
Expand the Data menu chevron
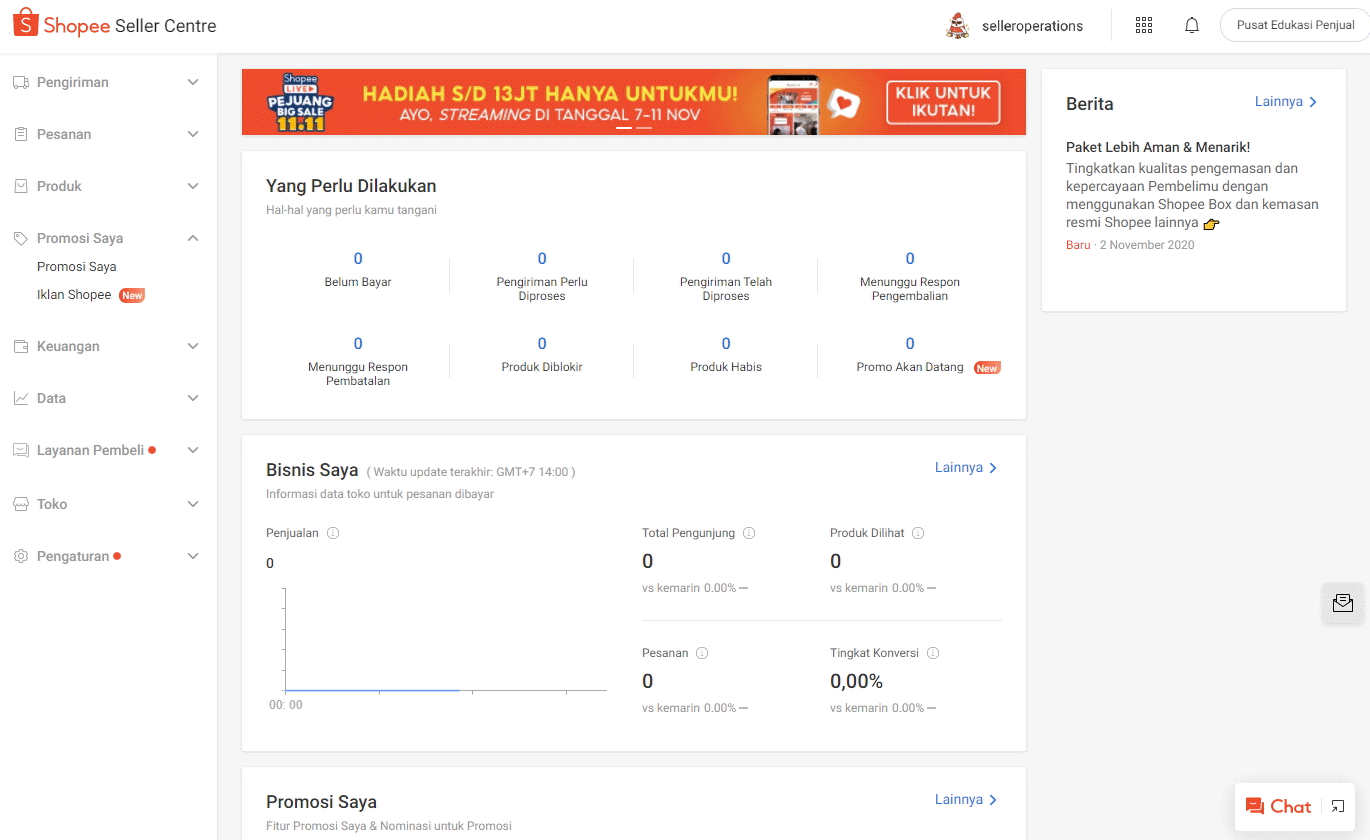[193, 398]
